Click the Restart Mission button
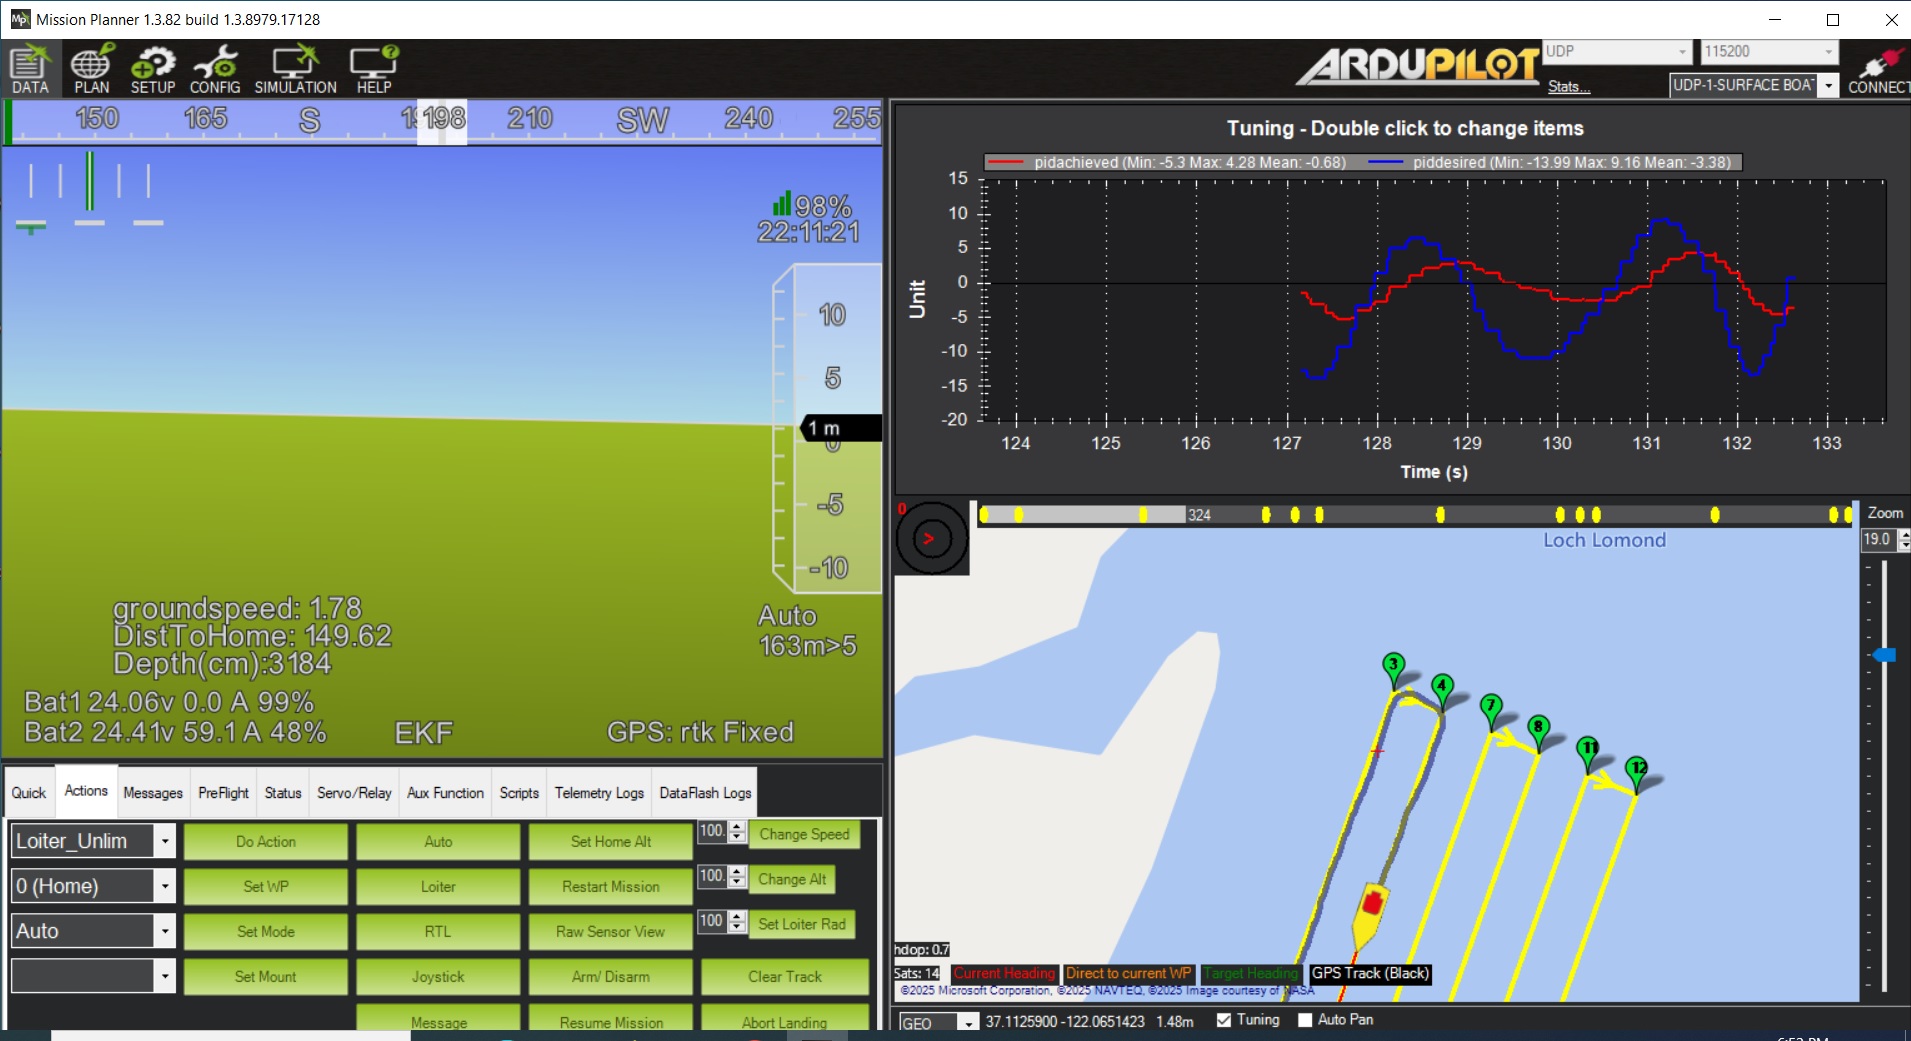 pos(611,887)
